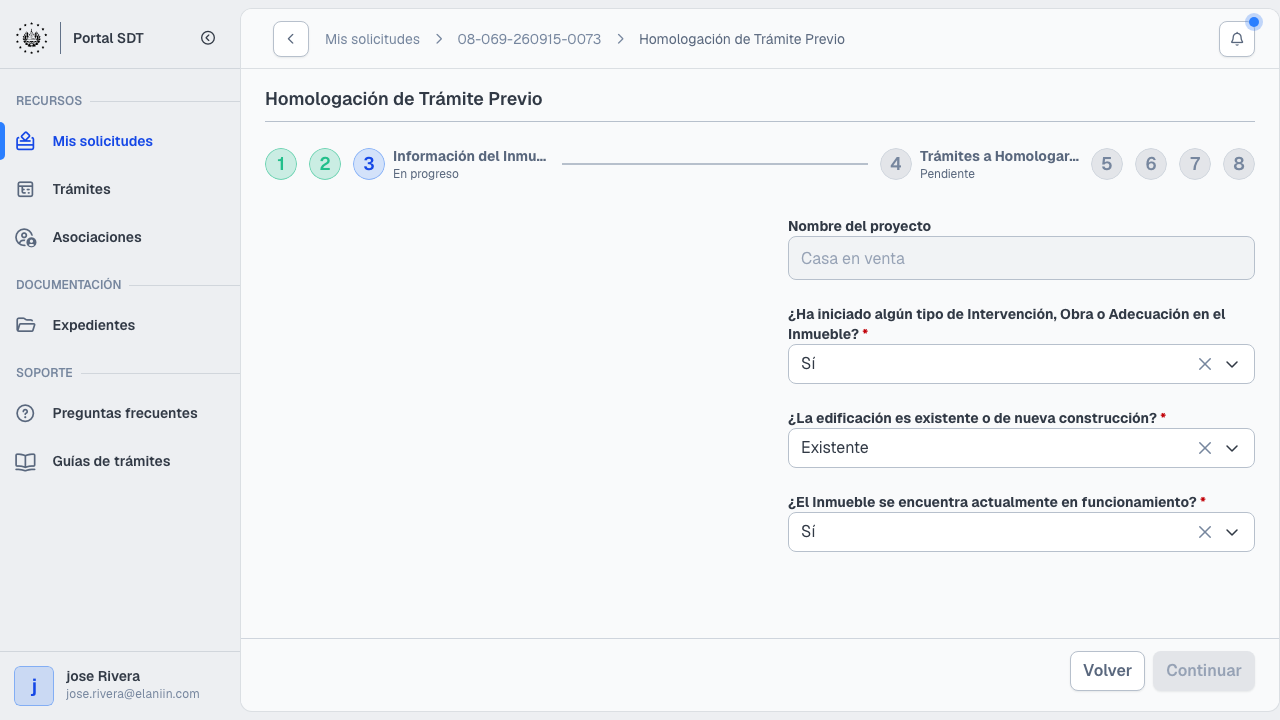Click the jose.rivera@elaniin.com email text
This screenshot has height=720, width=1280.
coord(133,694)
